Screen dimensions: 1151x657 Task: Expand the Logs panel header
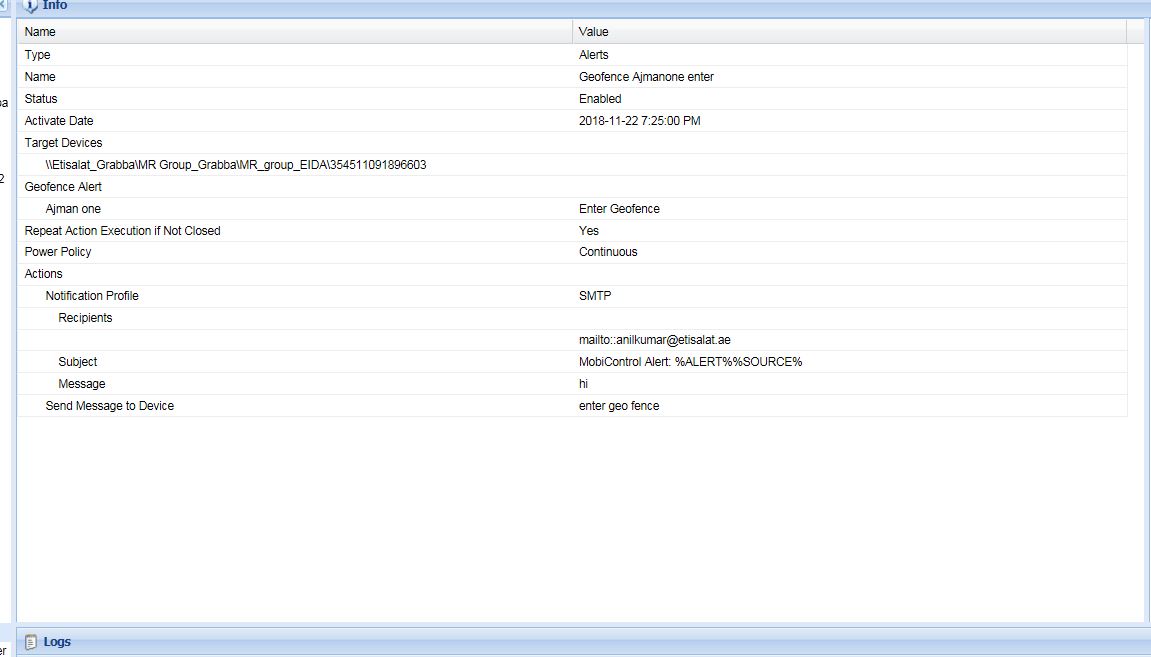point(58,641)
